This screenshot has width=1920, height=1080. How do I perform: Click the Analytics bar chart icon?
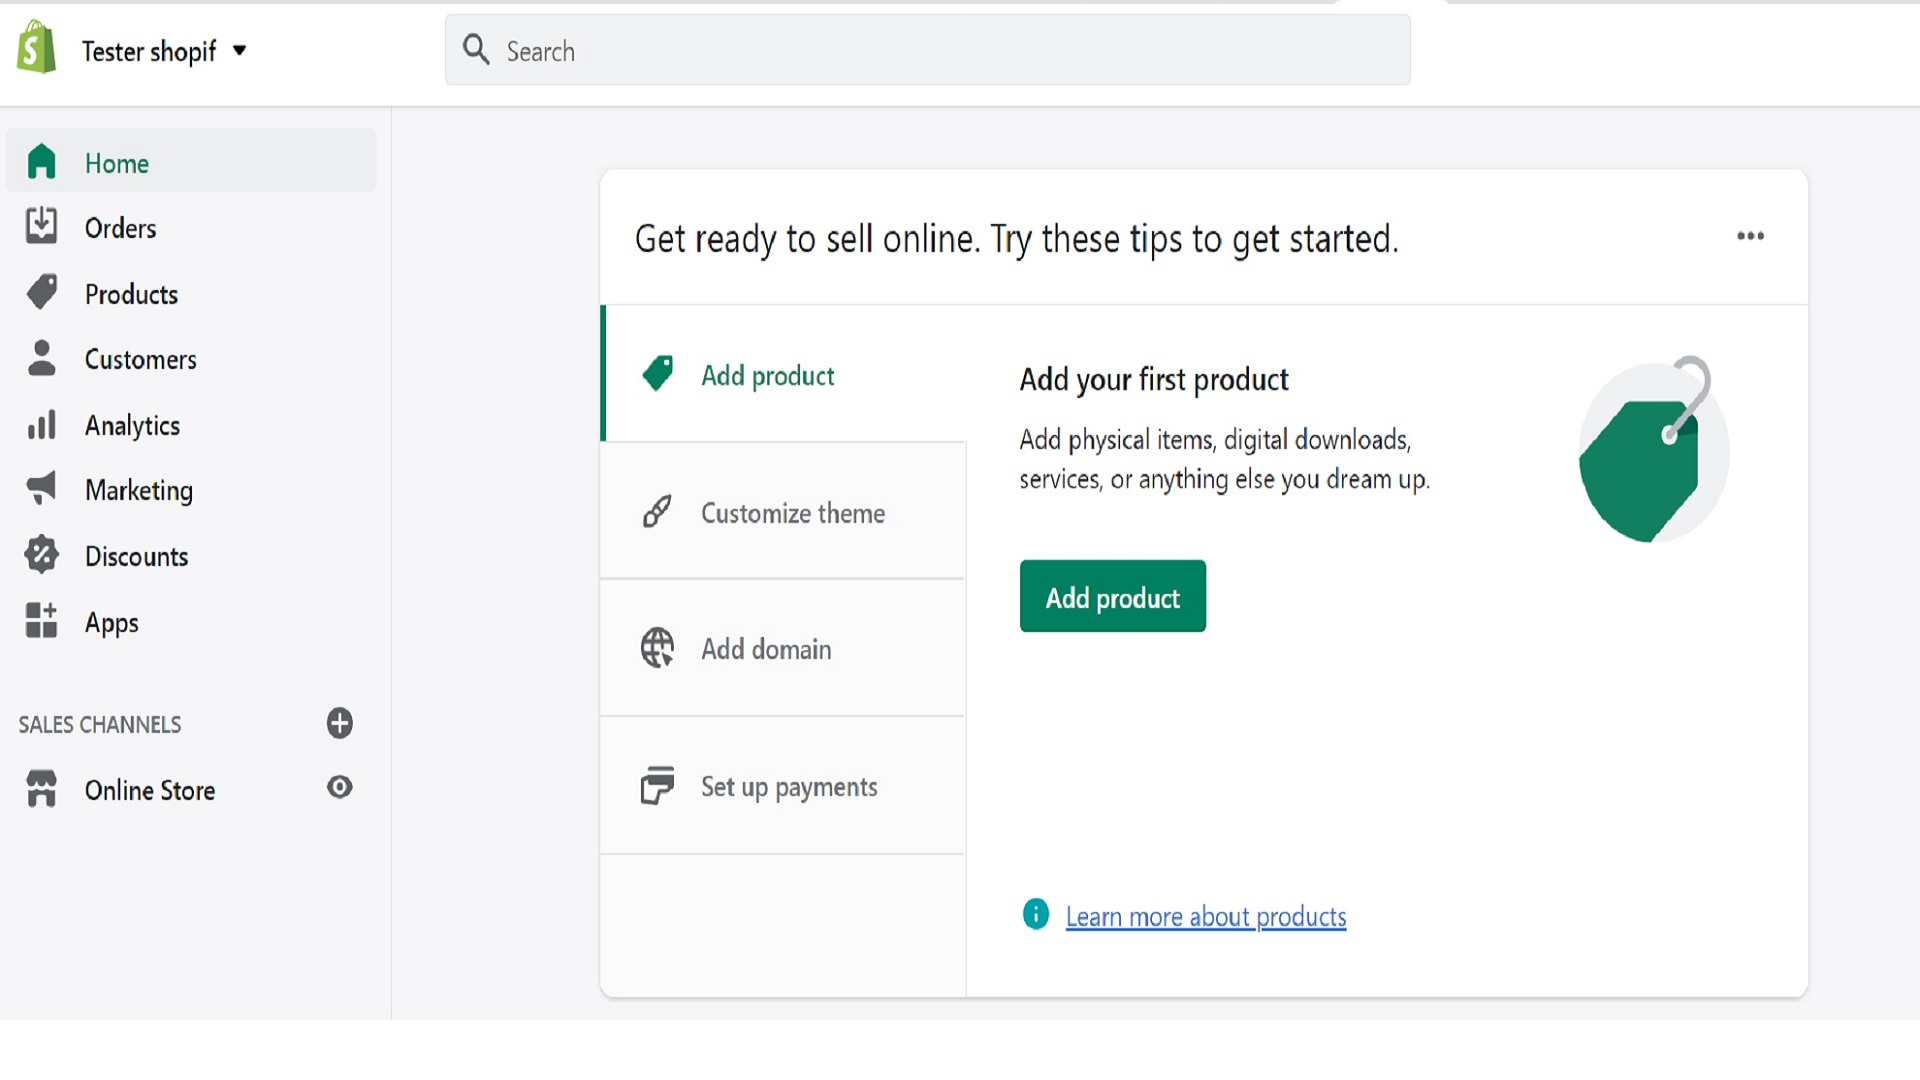point(41,424)
